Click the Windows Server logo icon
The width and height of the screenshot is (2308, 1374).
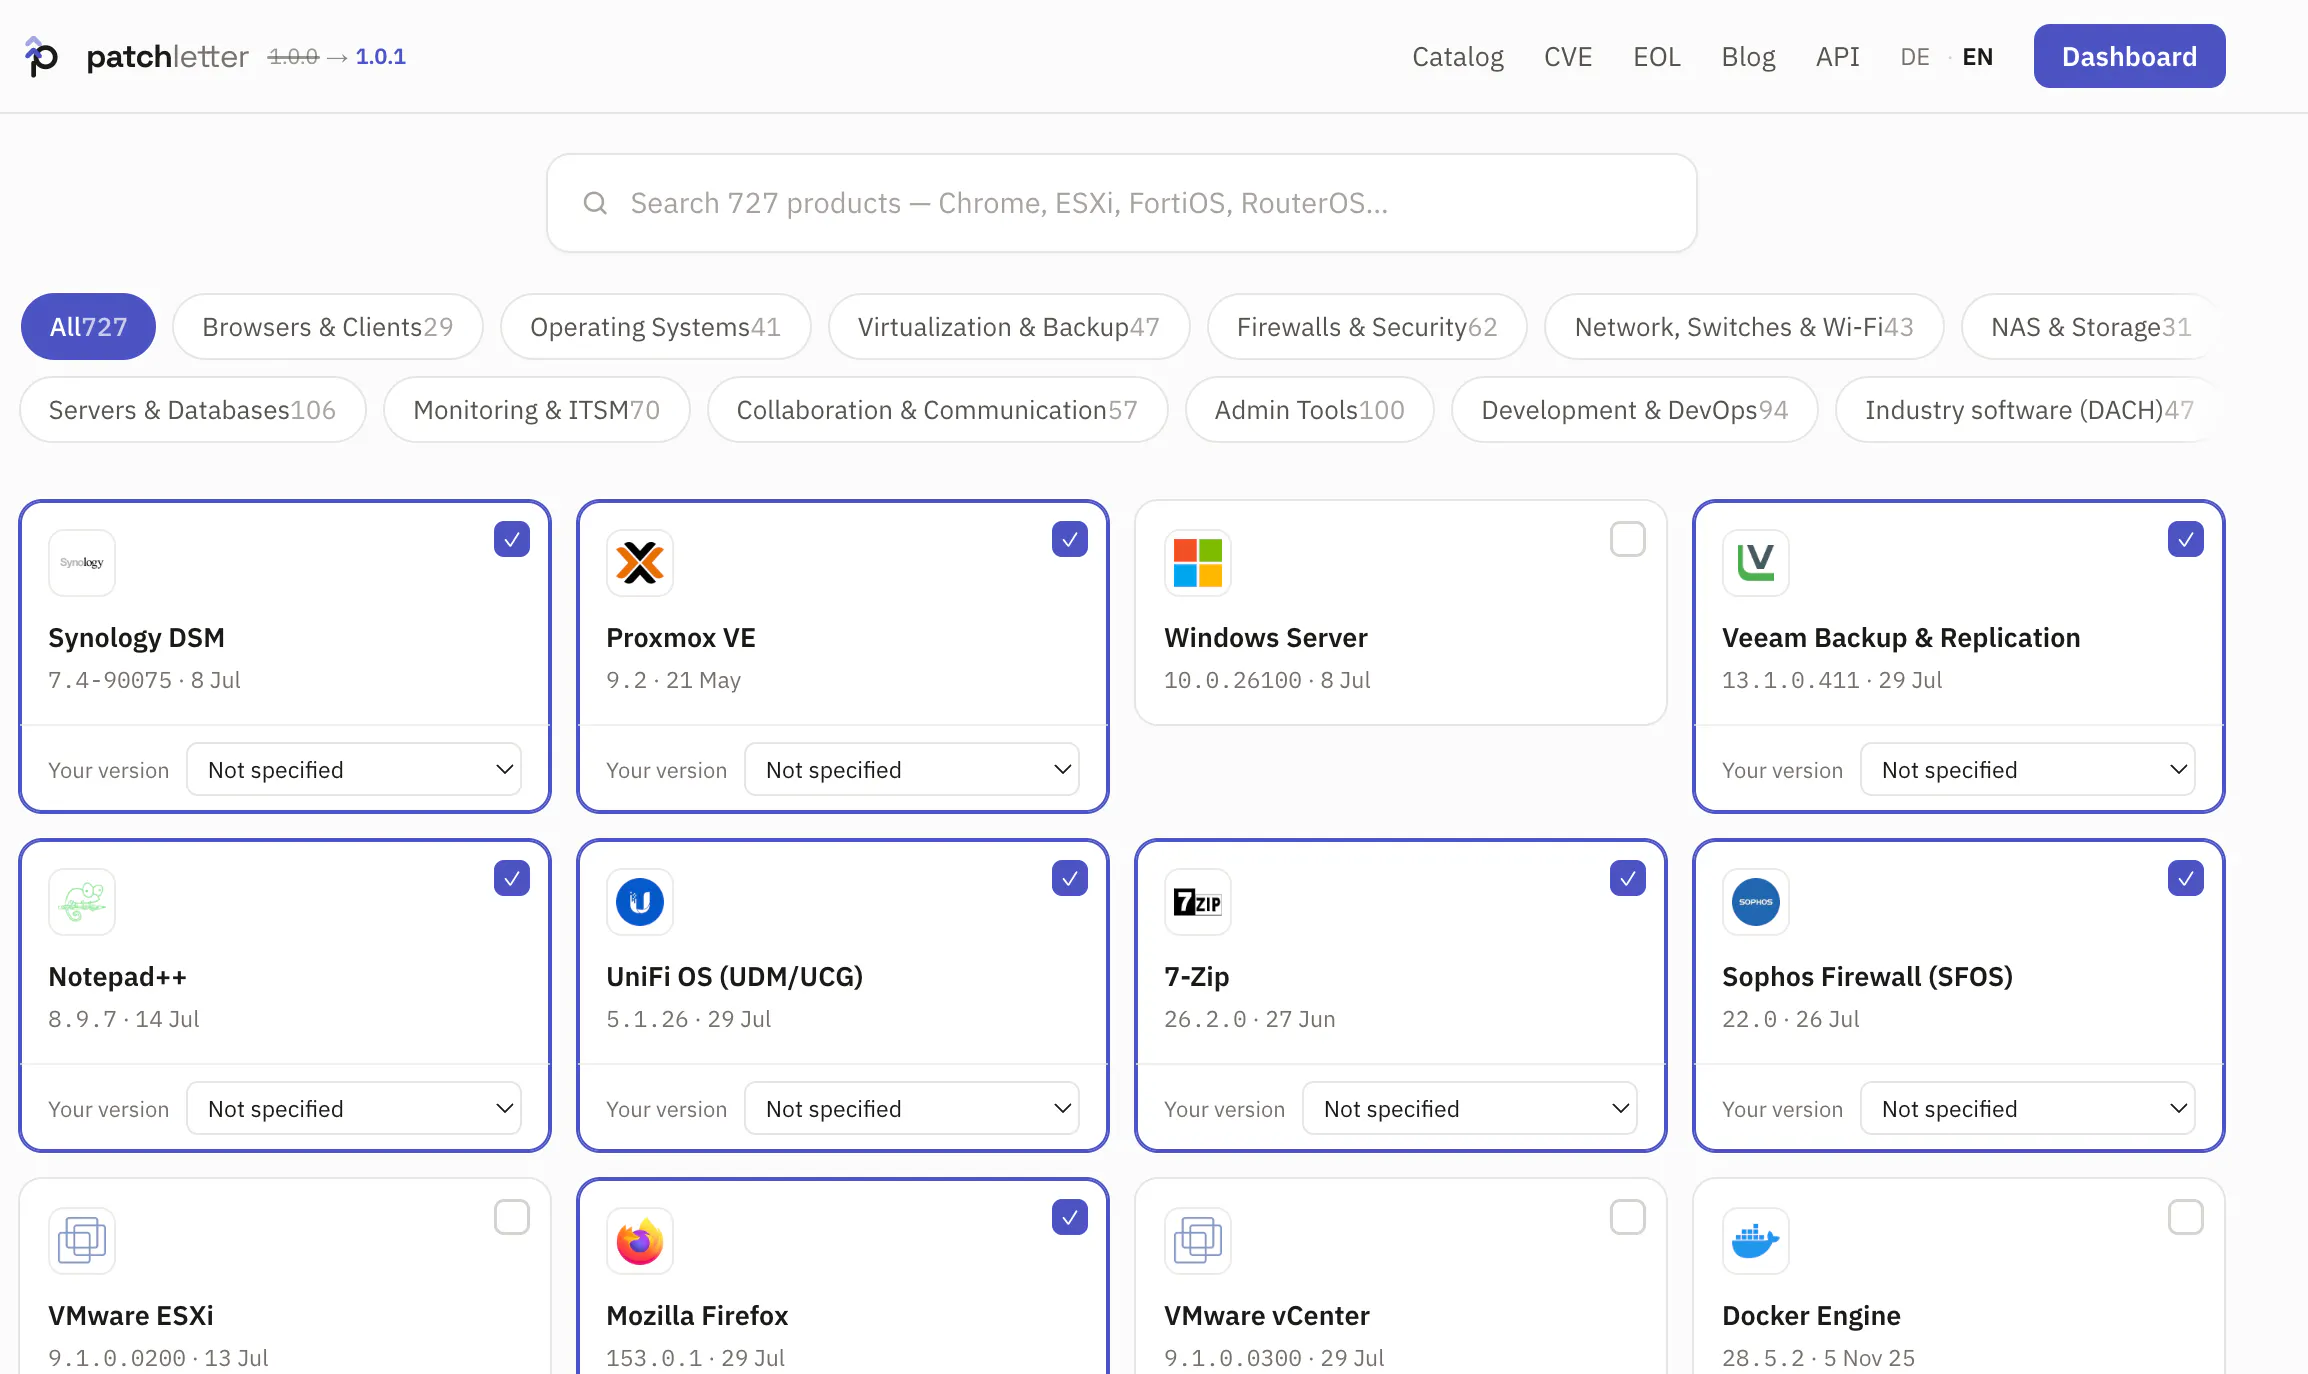(1198, 563)
